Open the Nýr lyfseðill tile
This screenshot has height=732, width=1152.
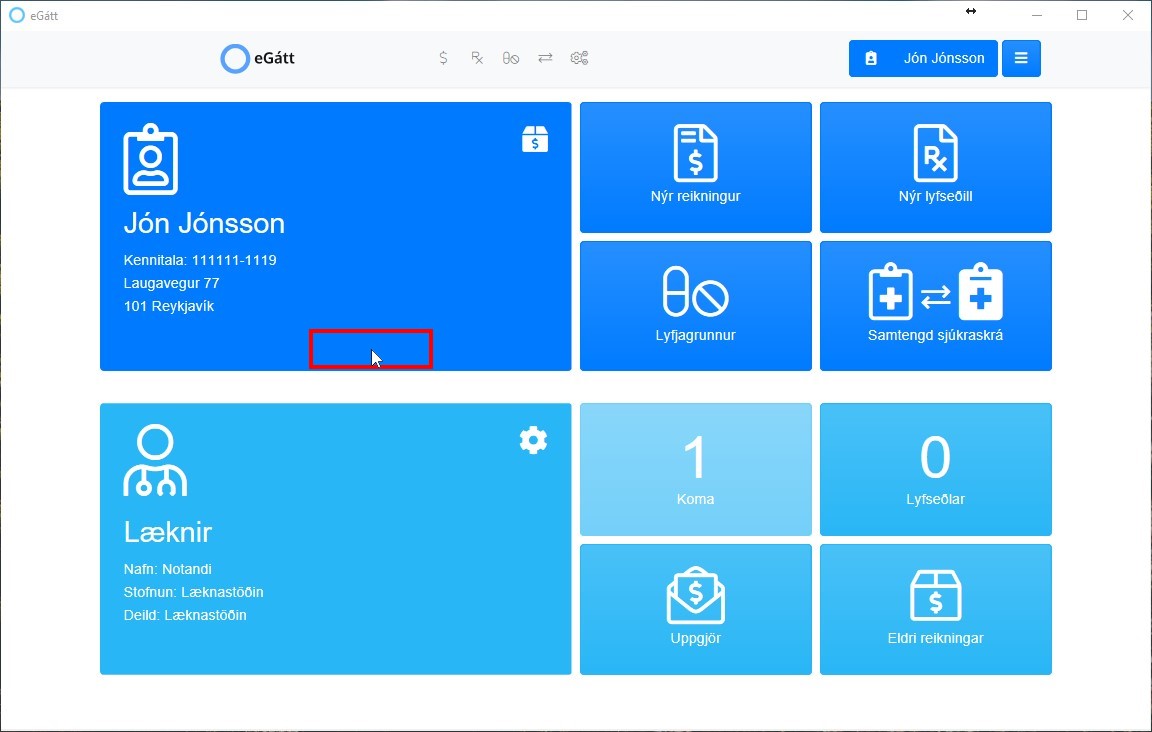[935, 167]
